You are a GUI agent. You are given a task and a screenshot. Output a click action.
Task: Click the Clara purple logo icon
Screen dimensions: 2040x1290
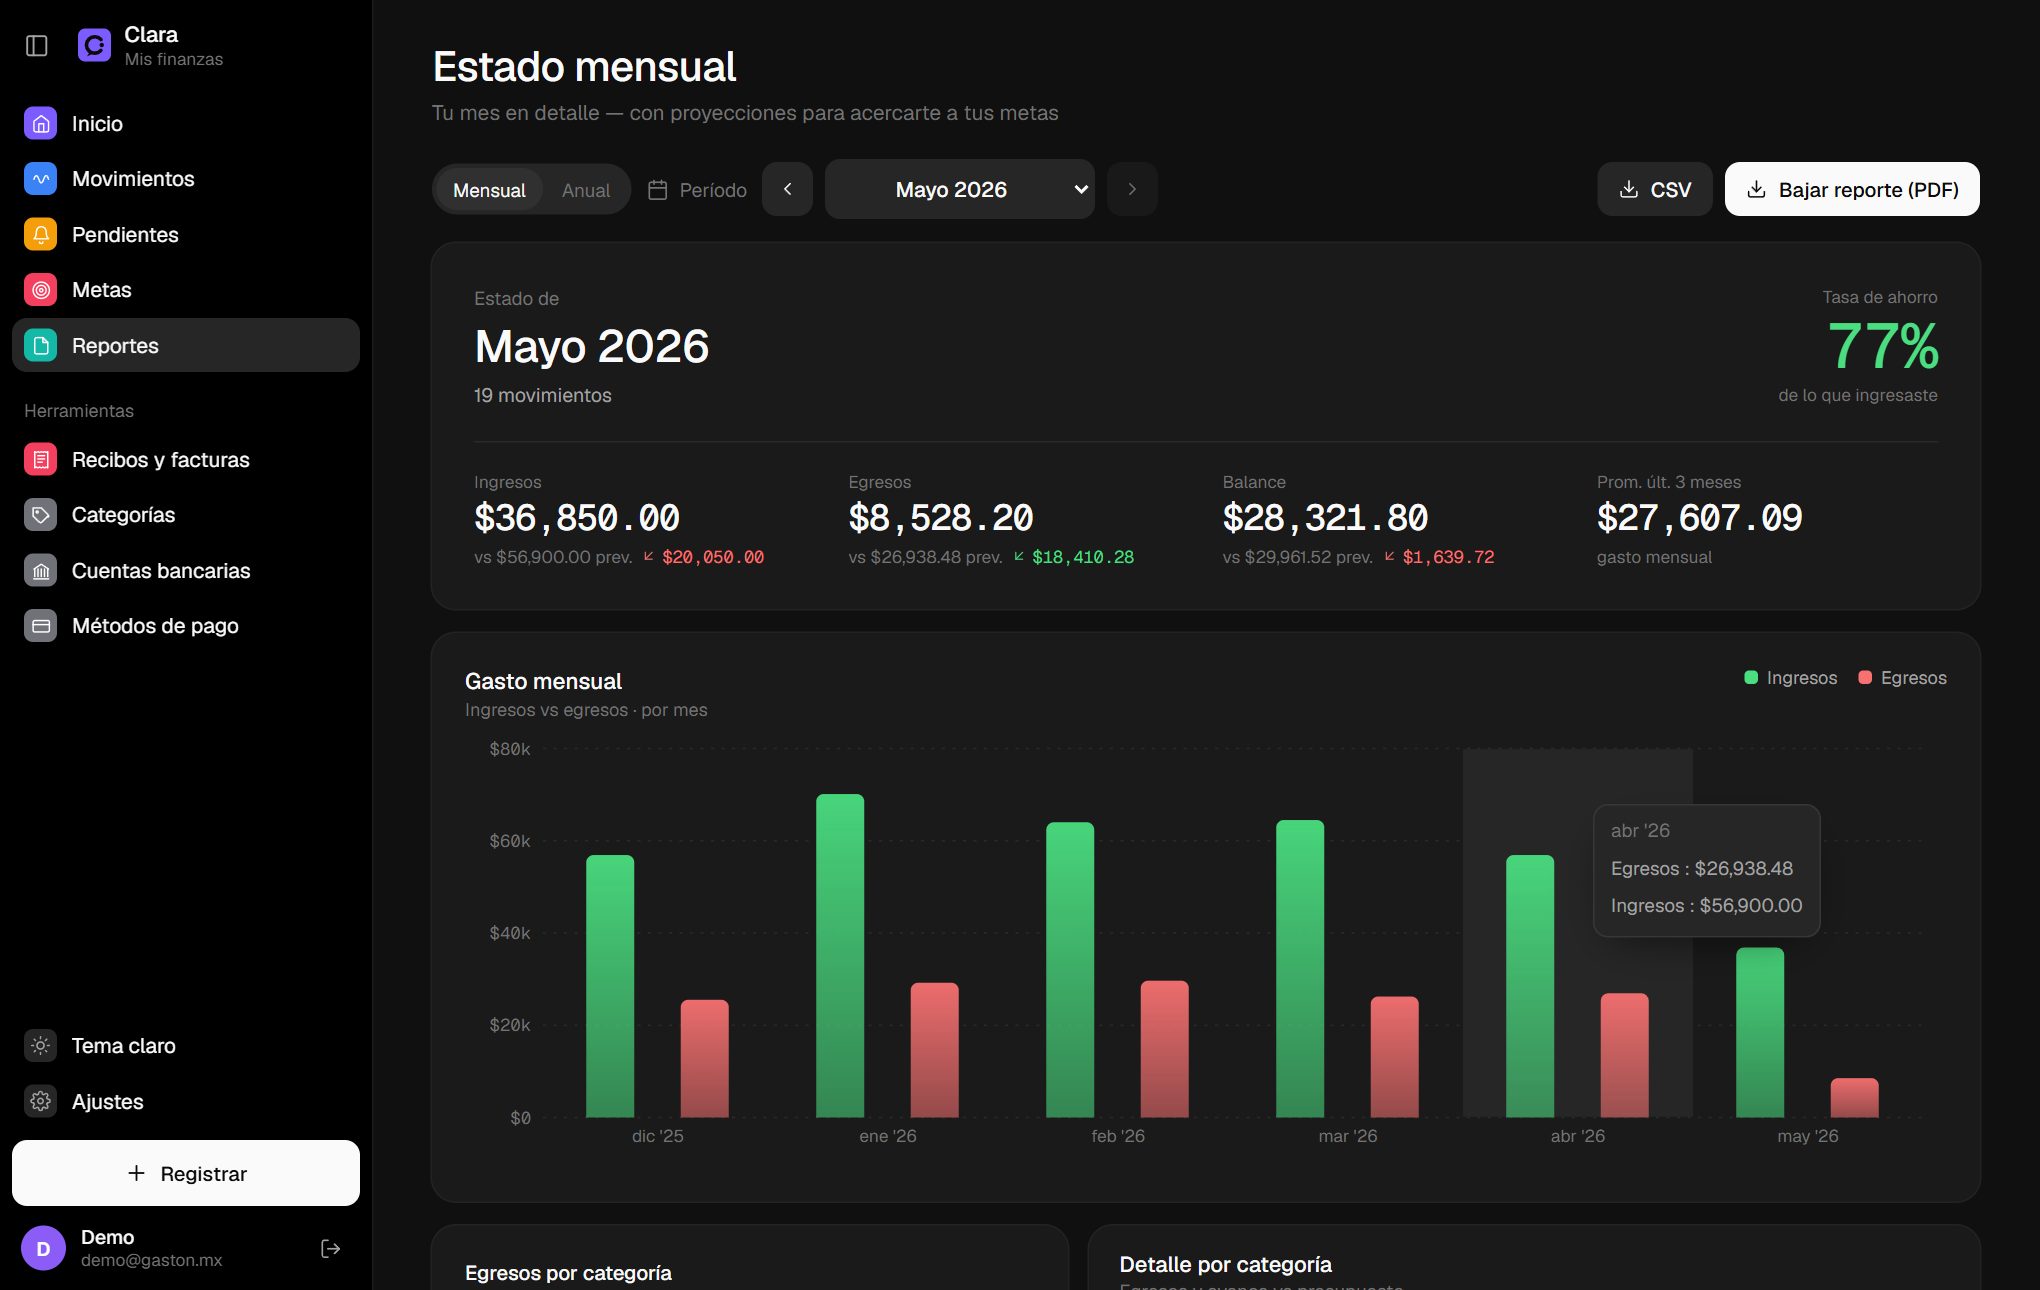(94, 45)
